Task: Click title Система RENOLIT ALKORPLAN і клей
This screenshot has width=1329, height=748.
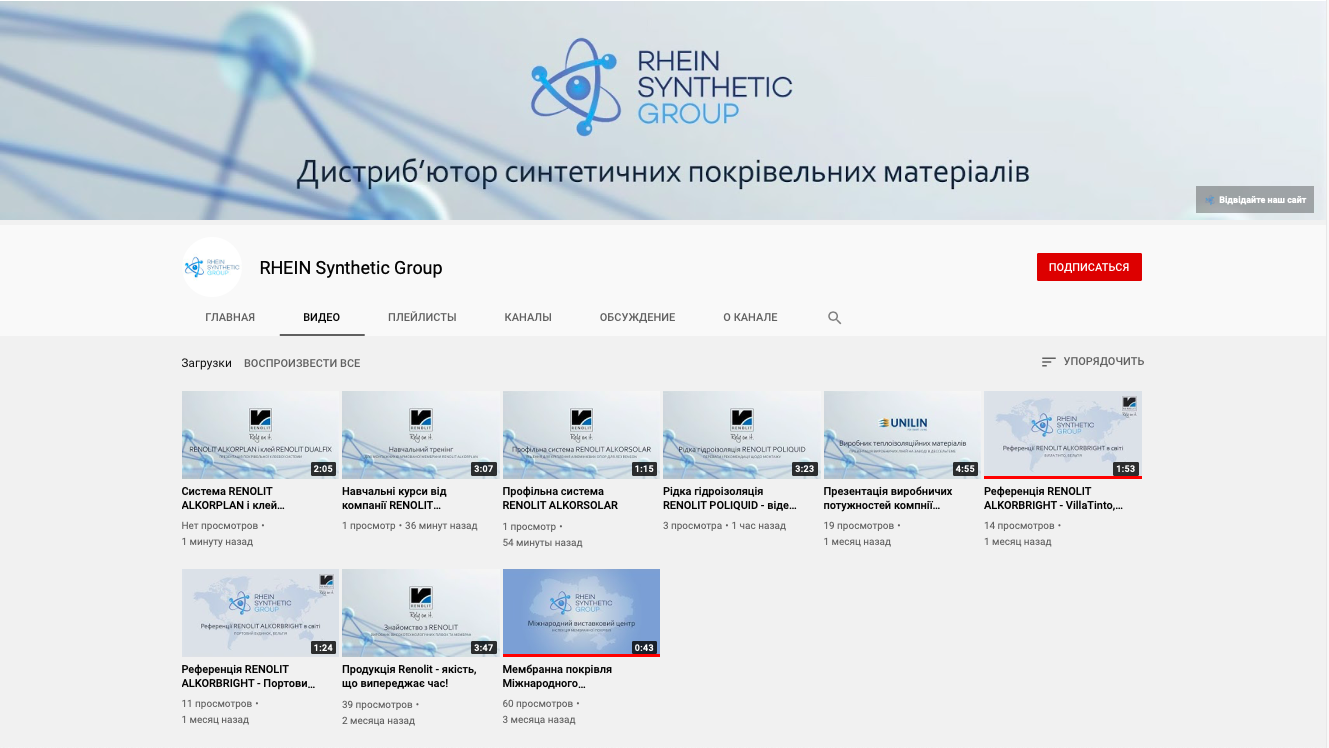Action: click(234, 498)
